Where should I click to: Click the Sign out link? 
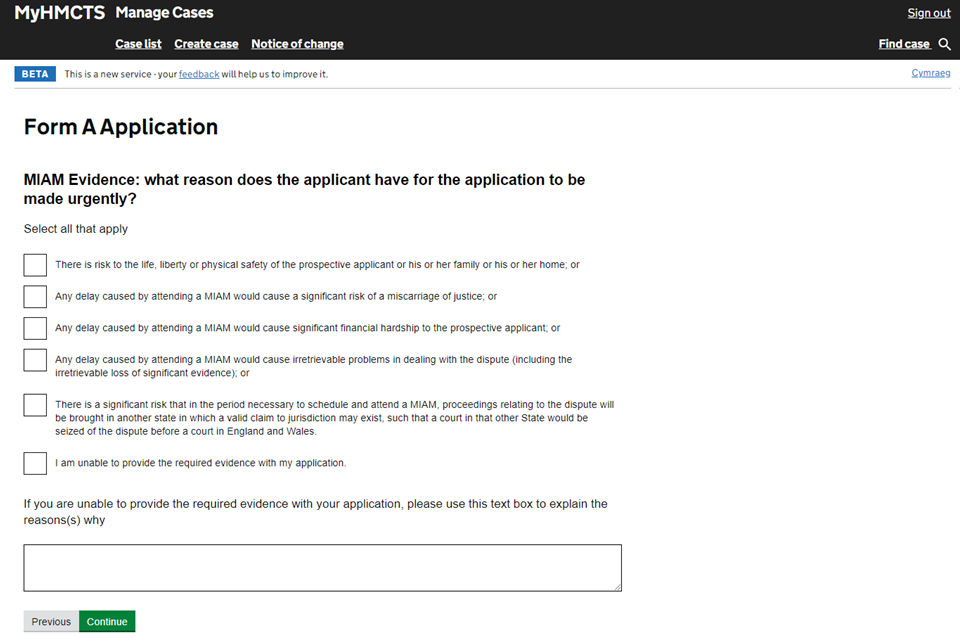click(928, 13)
